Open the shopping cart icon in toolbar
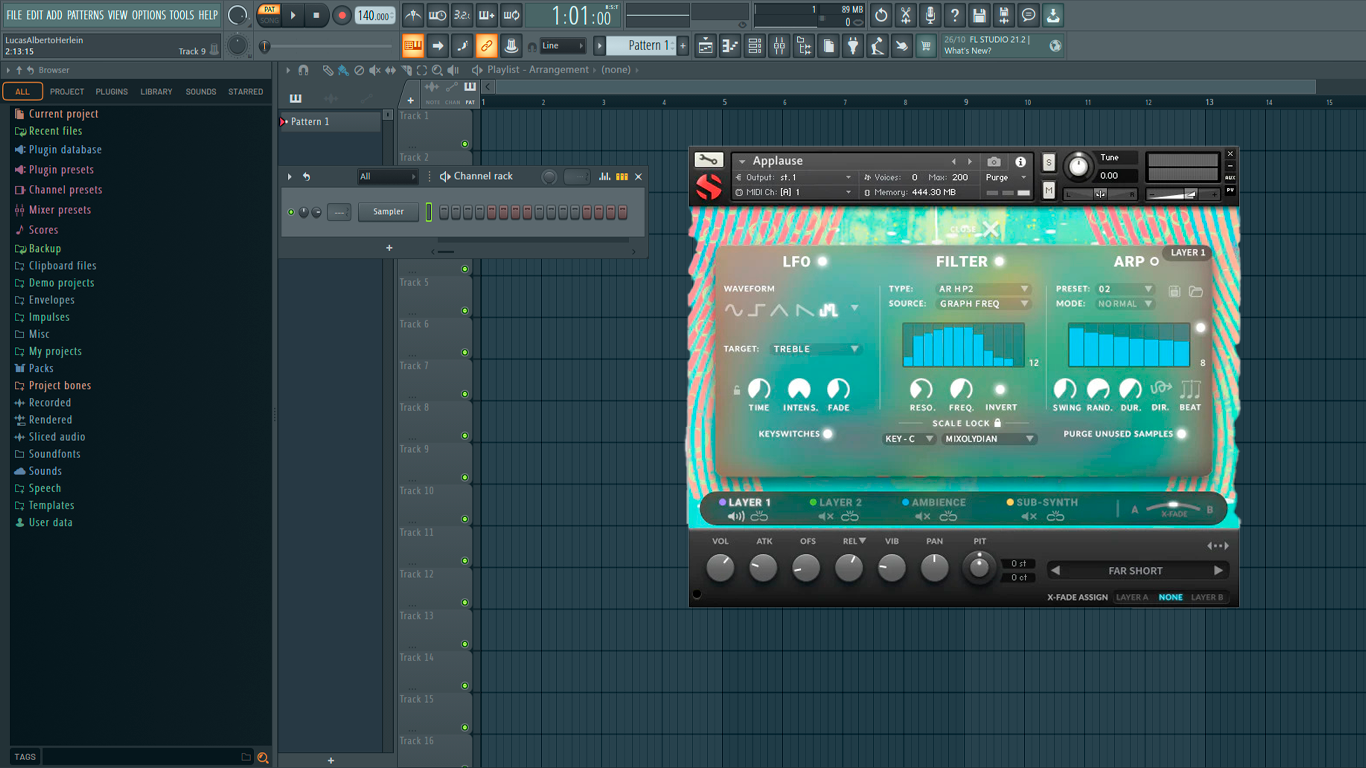Viewport: 1366px width, 768px height. (926, 46)
